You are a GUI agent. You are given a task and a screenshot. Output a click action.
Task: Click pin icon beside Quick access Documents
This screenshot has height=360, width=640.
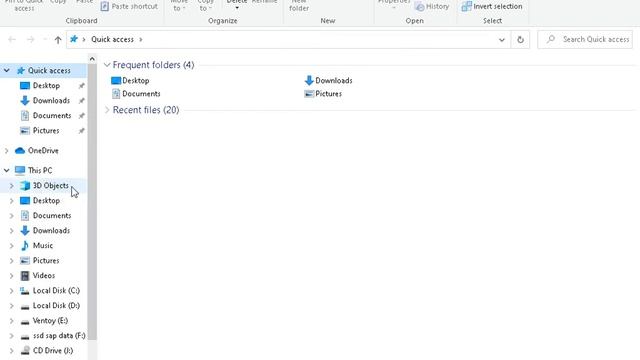tap(82, 116)
